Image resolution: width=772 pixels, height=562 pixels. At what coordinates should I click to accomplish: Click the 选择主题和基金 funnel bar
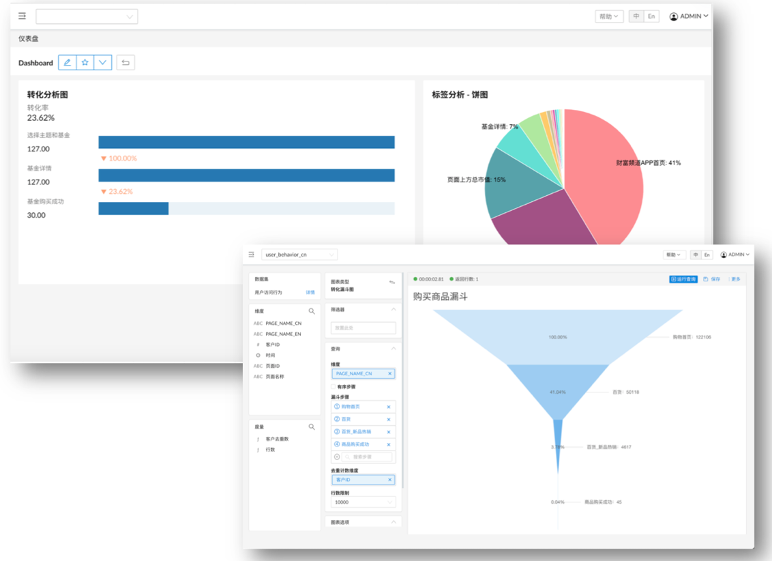(246, 142)
